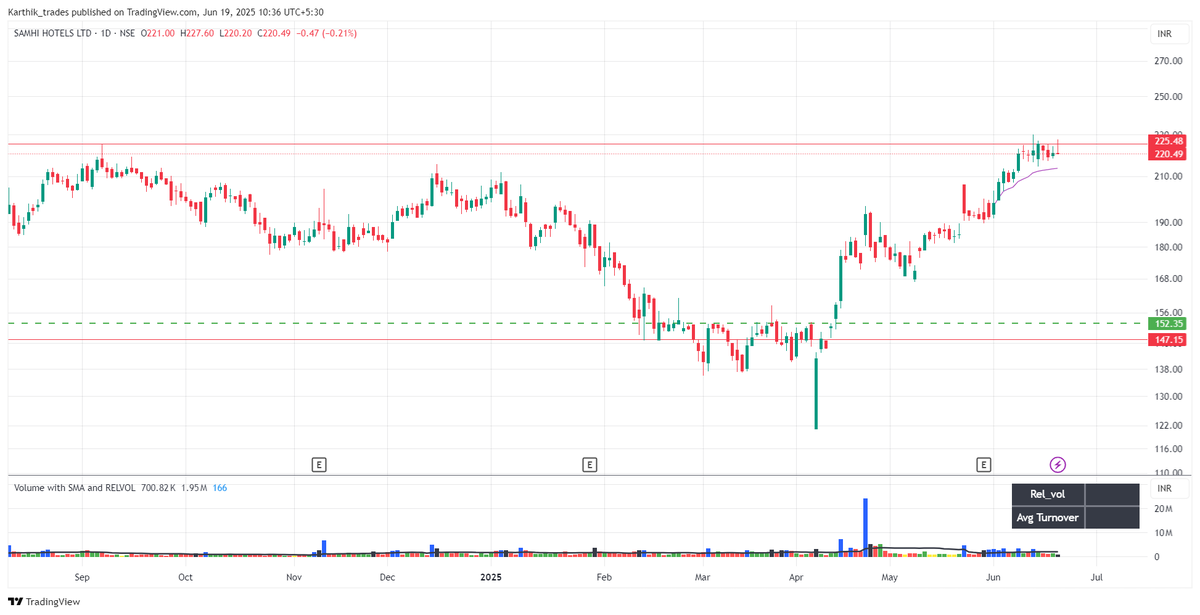Click the TradingView logo at bottom left

(44, 602)
